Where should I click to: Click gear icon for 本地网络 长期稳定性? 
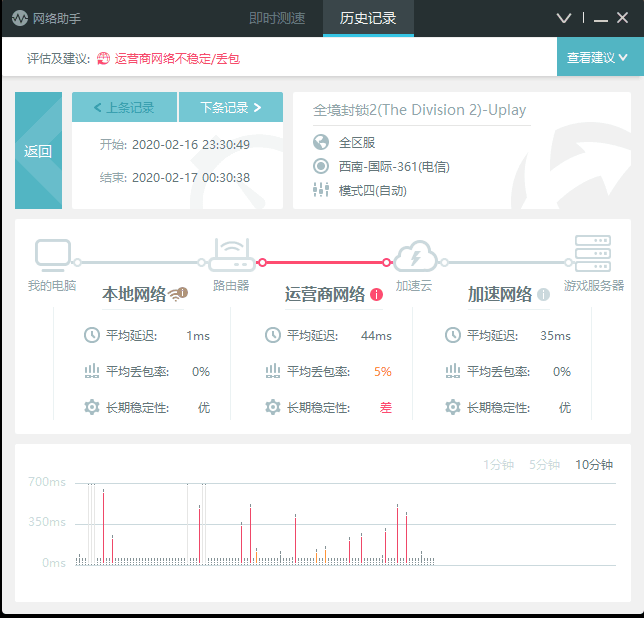click(92, 407)
